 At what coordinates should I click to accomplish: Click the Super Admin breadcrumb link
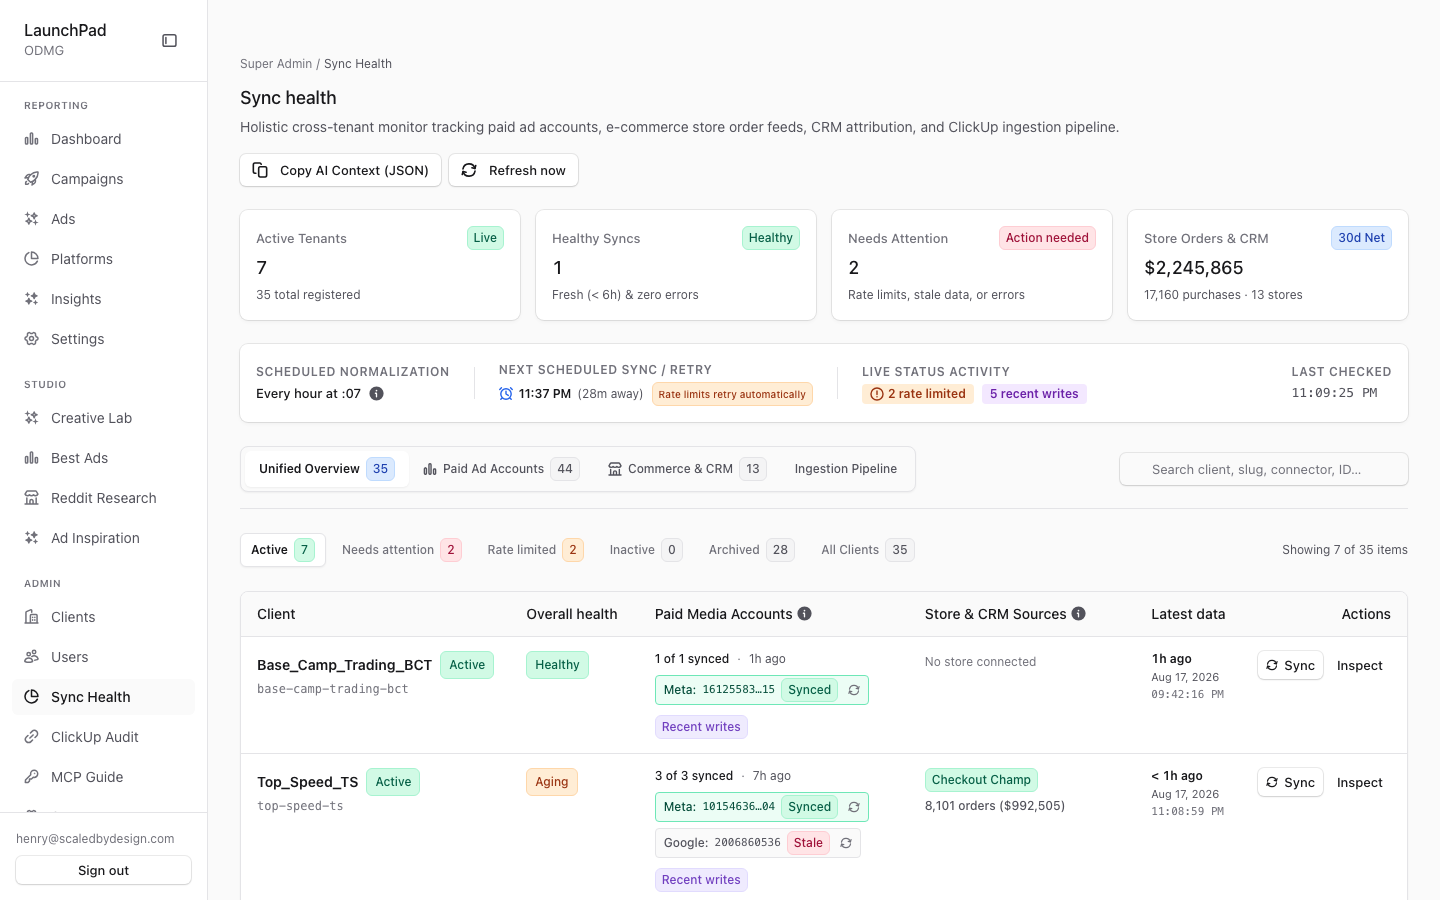[276, 64]
